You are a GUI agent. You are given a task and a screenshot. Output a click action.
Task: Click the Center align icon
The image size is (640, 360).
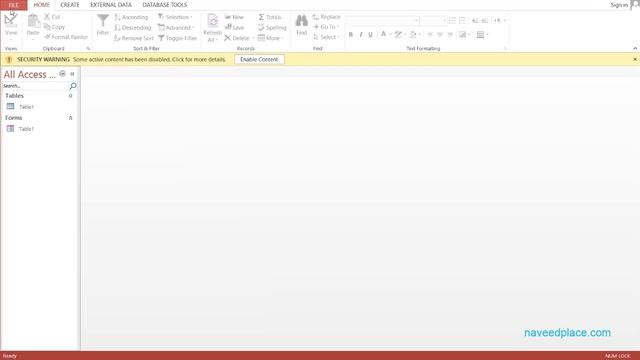click(x=440, y=35)
